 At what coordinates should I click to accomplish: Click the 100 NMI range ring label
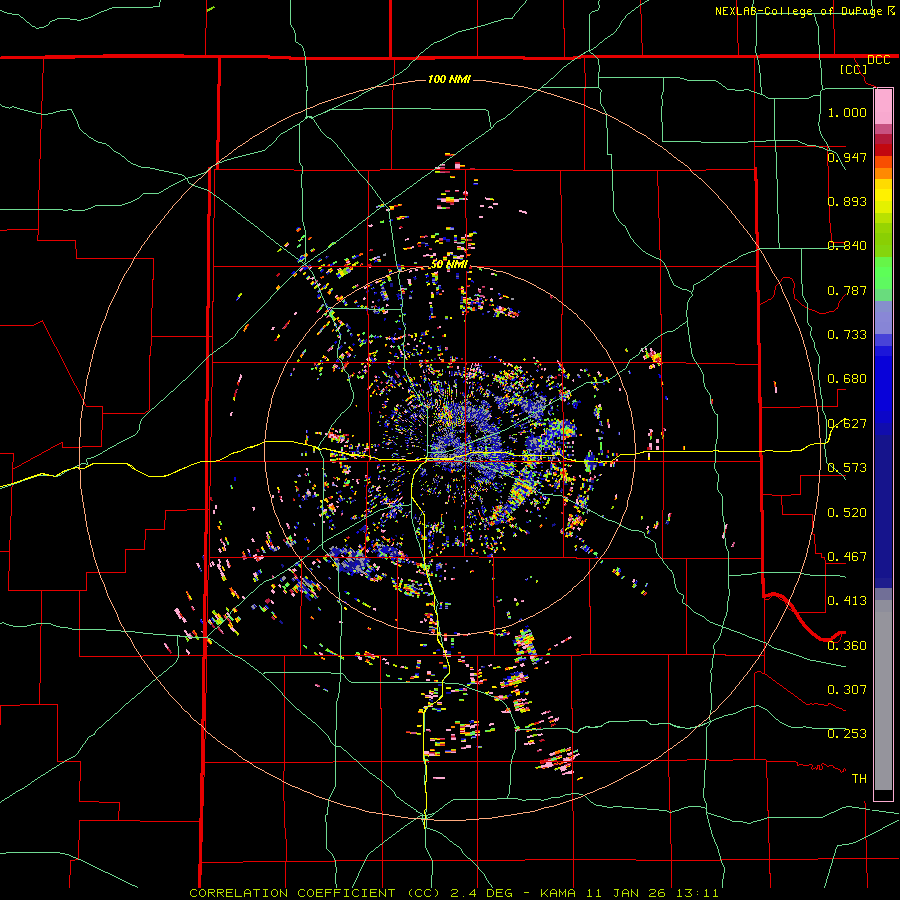[449, 79]
